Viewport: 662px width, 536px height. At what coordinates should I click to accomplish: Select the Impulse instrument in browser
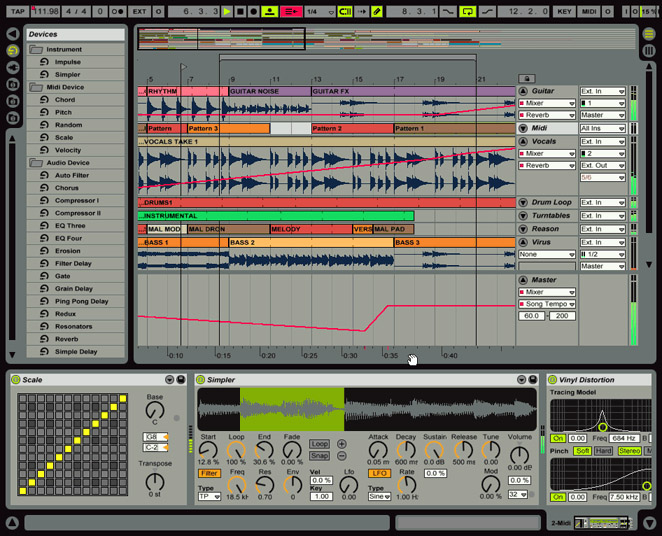tap(68, 62)
